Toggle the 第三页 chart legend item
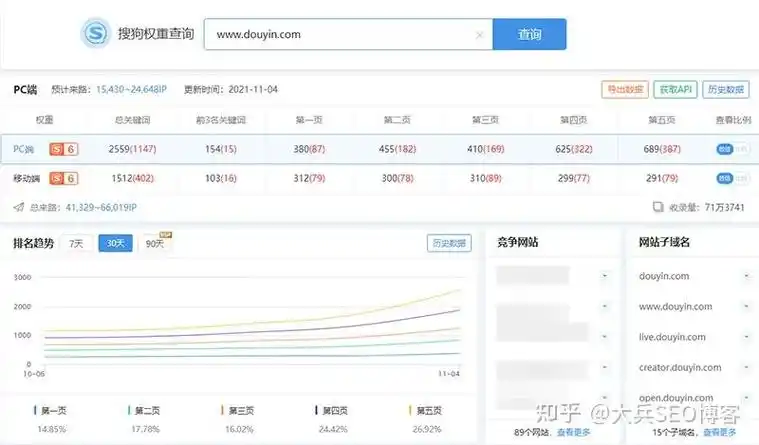This screenshot has width=759, height=445. pos(238,411)
